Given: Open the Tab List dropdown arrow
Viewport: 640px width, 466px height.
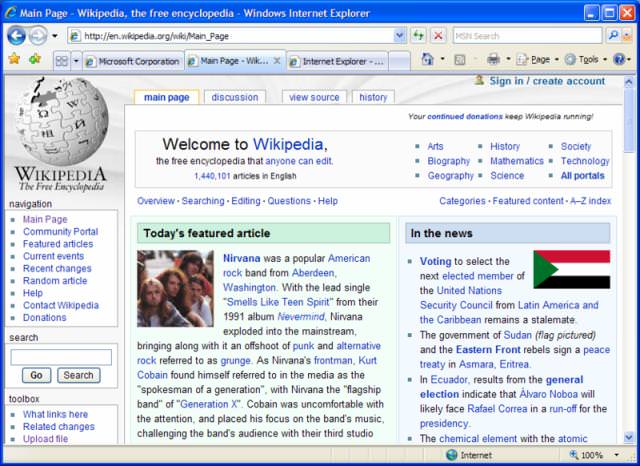Looking at the screenshot, I should pyautogui.click(x=76, y=61).
